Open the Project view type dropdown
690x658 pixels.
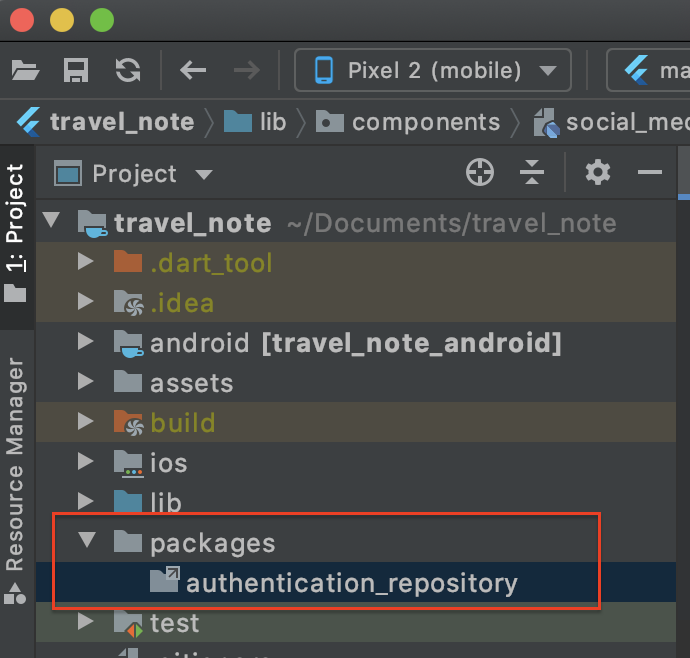point(133,173)
